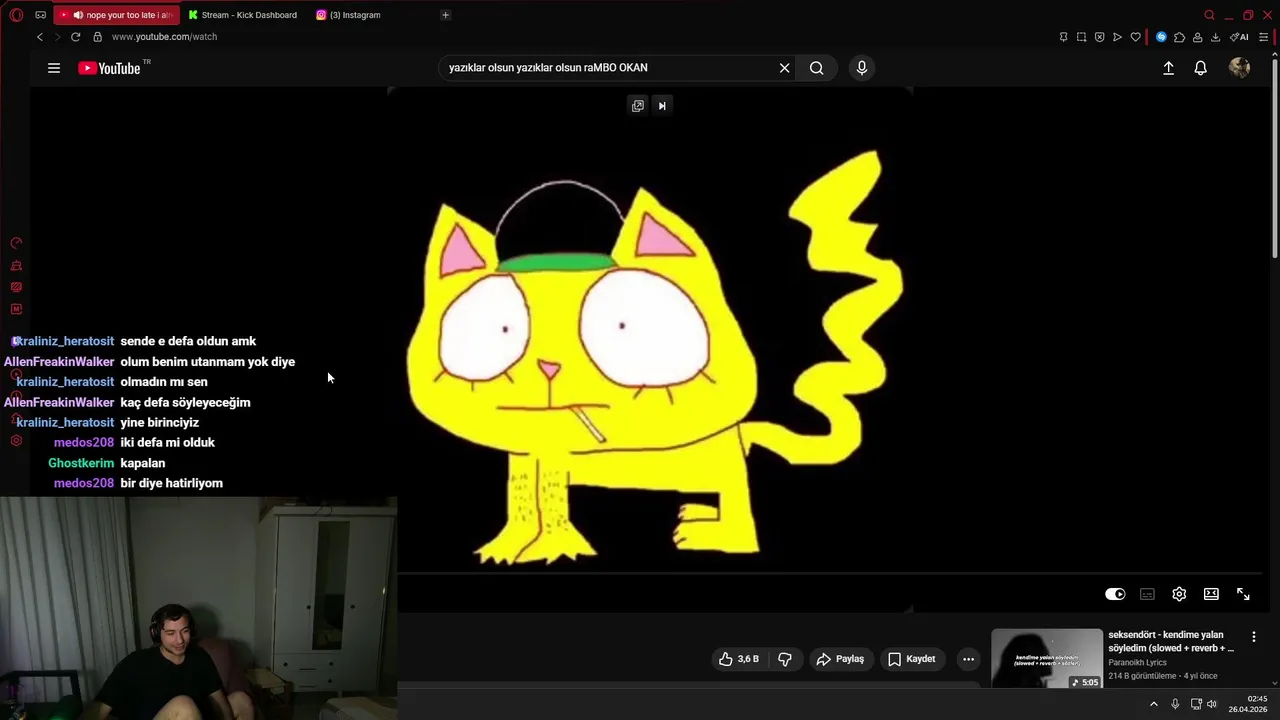Open more actions ellipsis under video
This screenshot has height=720, width=1280.
968,659
